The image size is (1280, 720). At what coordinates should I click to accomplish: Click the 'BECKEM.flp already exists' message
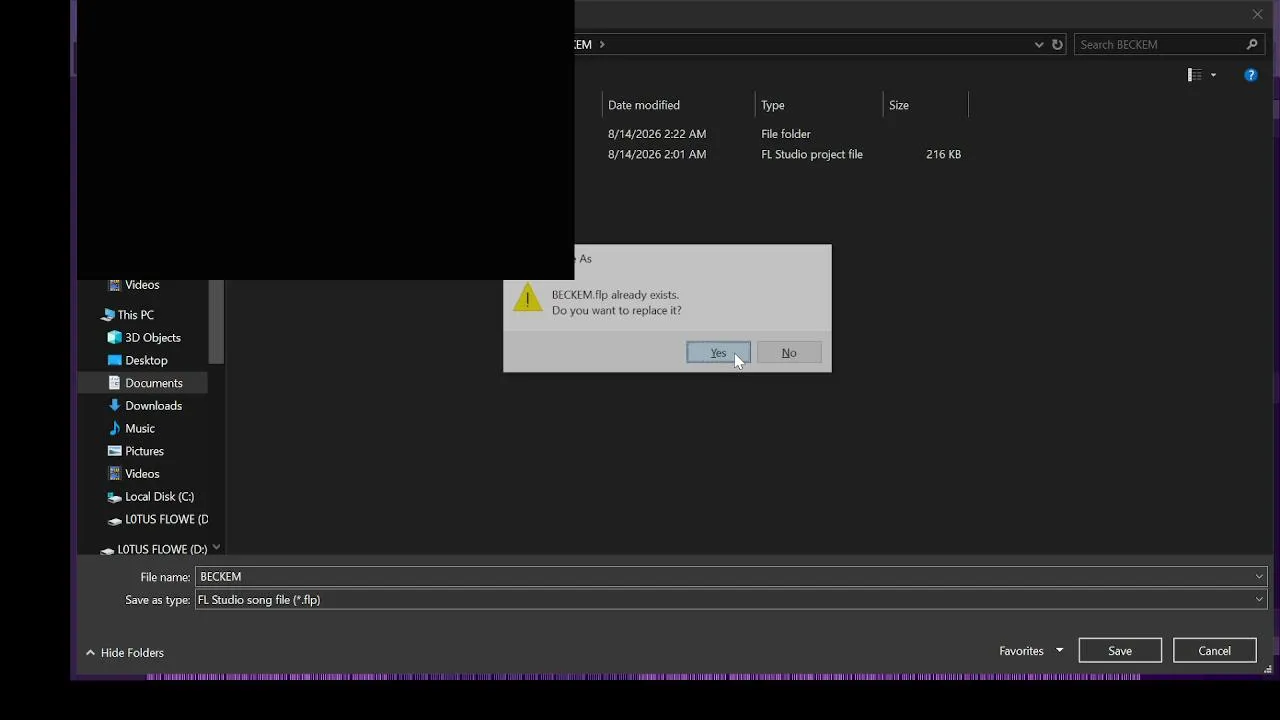click(615, 295)
